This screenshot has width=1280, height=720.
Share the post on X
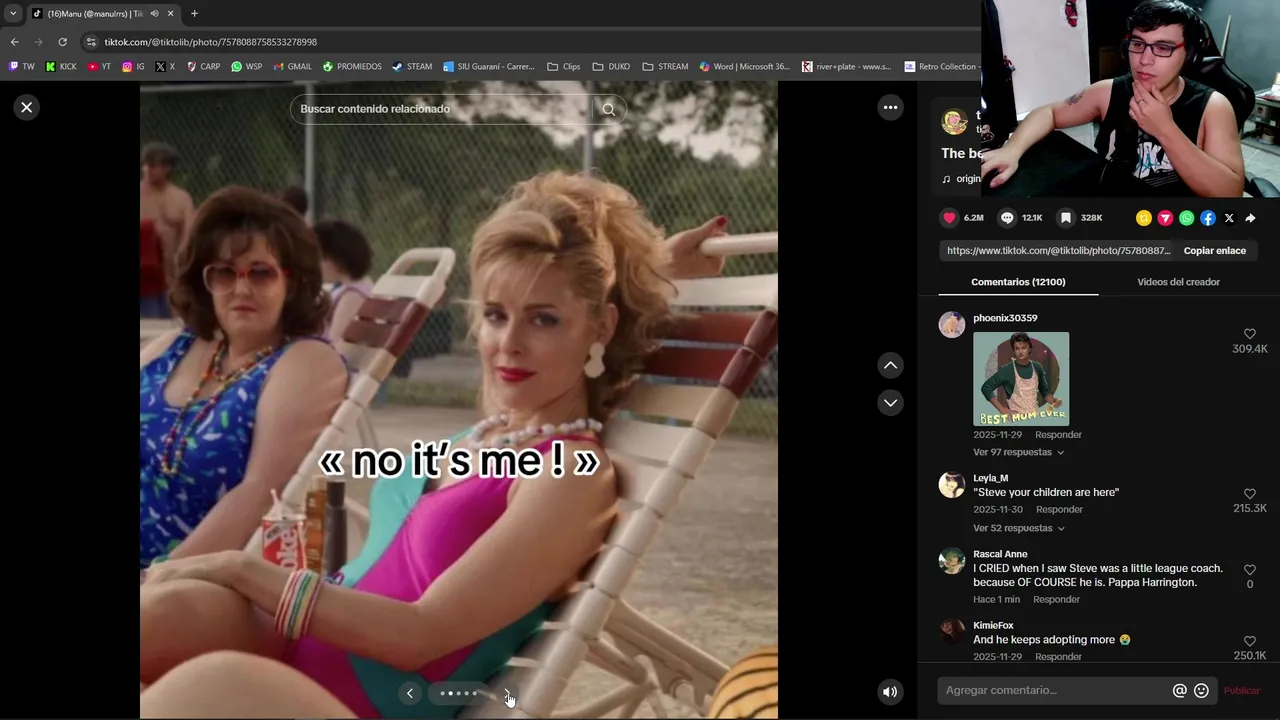[x=1229, y=218]
